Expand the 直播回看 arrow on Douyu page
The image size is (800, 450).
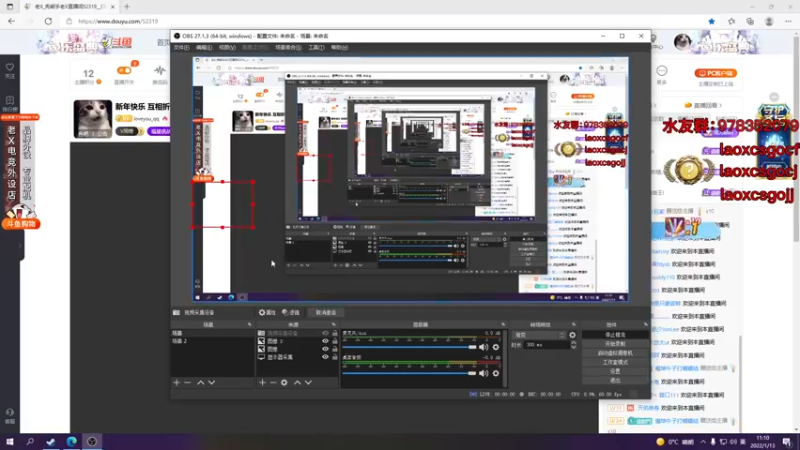coord(720,105)
